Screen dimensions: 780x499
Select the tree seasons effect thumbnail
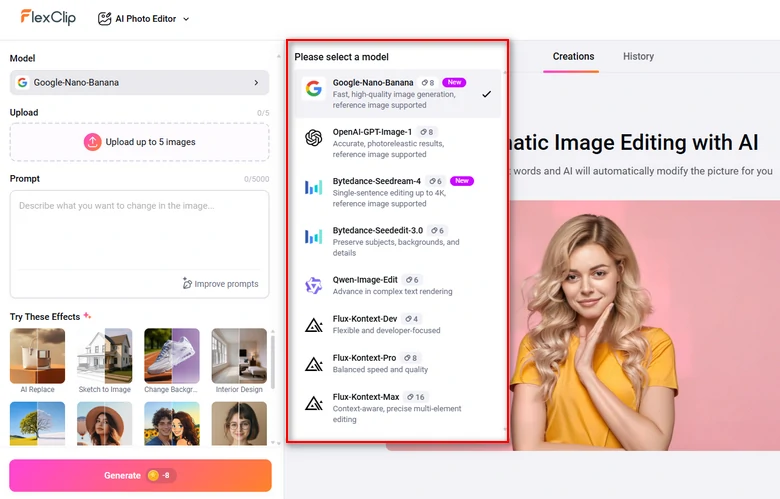tap(37, 423)
